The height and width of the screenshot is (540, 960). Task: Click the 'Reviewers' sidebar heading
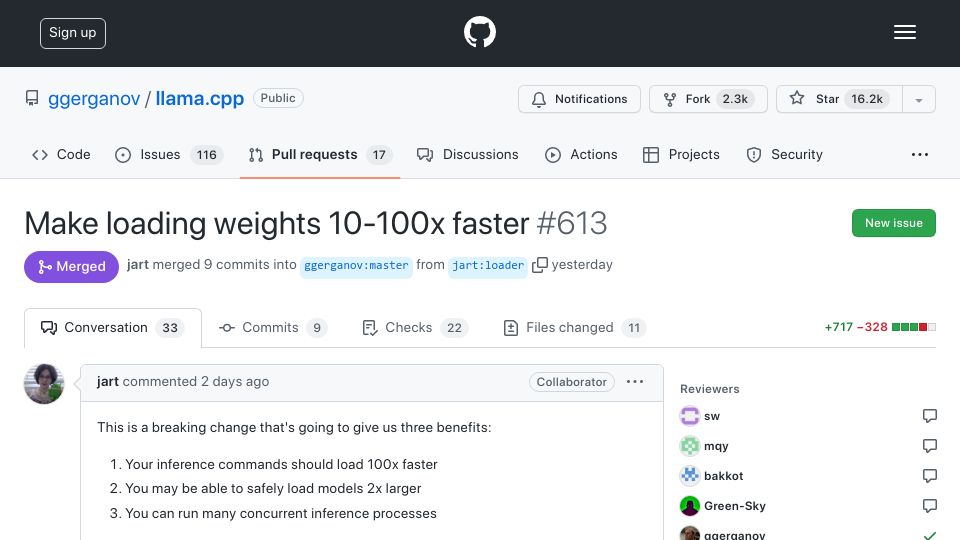click(x=710, y=389)
